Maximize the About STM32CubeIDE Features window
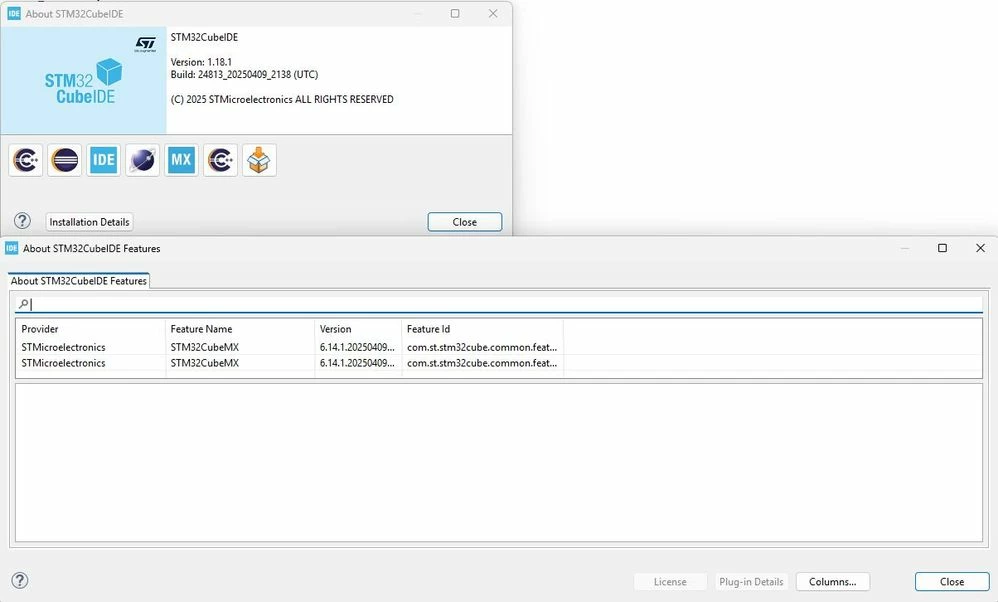 943,248
